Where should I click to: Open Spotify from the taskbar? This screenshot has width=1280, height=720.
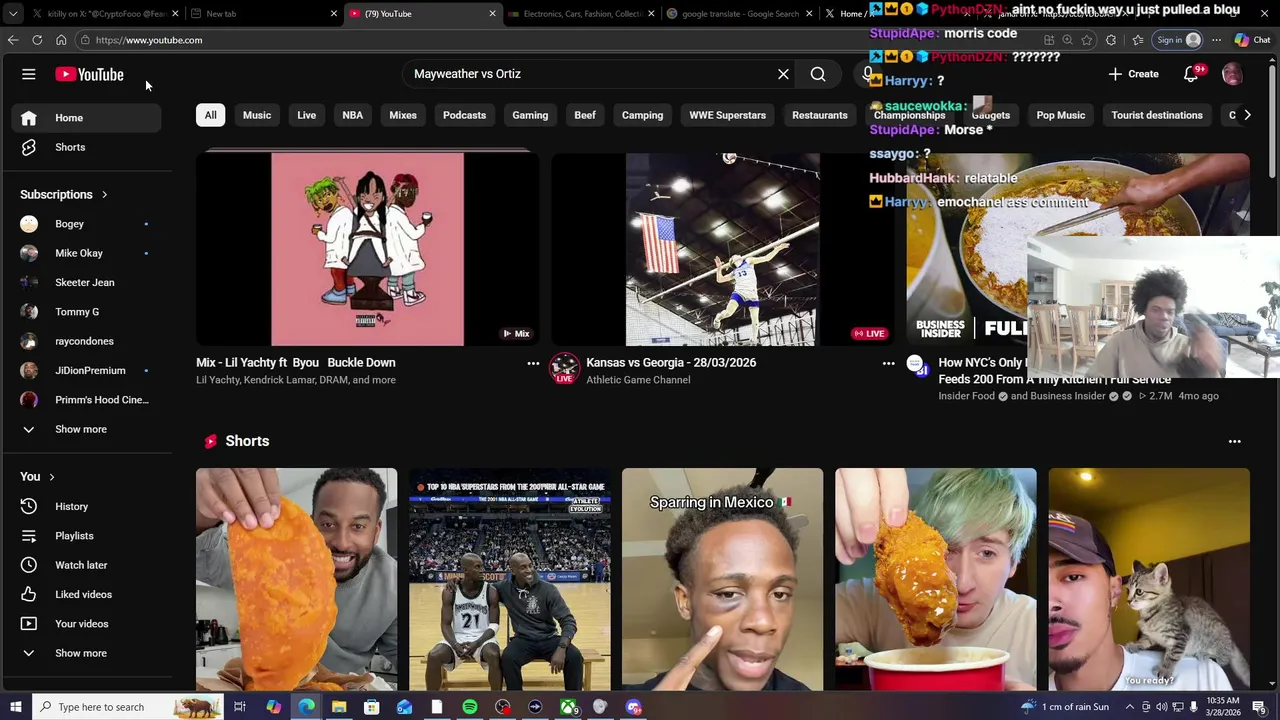click(469, 707)
